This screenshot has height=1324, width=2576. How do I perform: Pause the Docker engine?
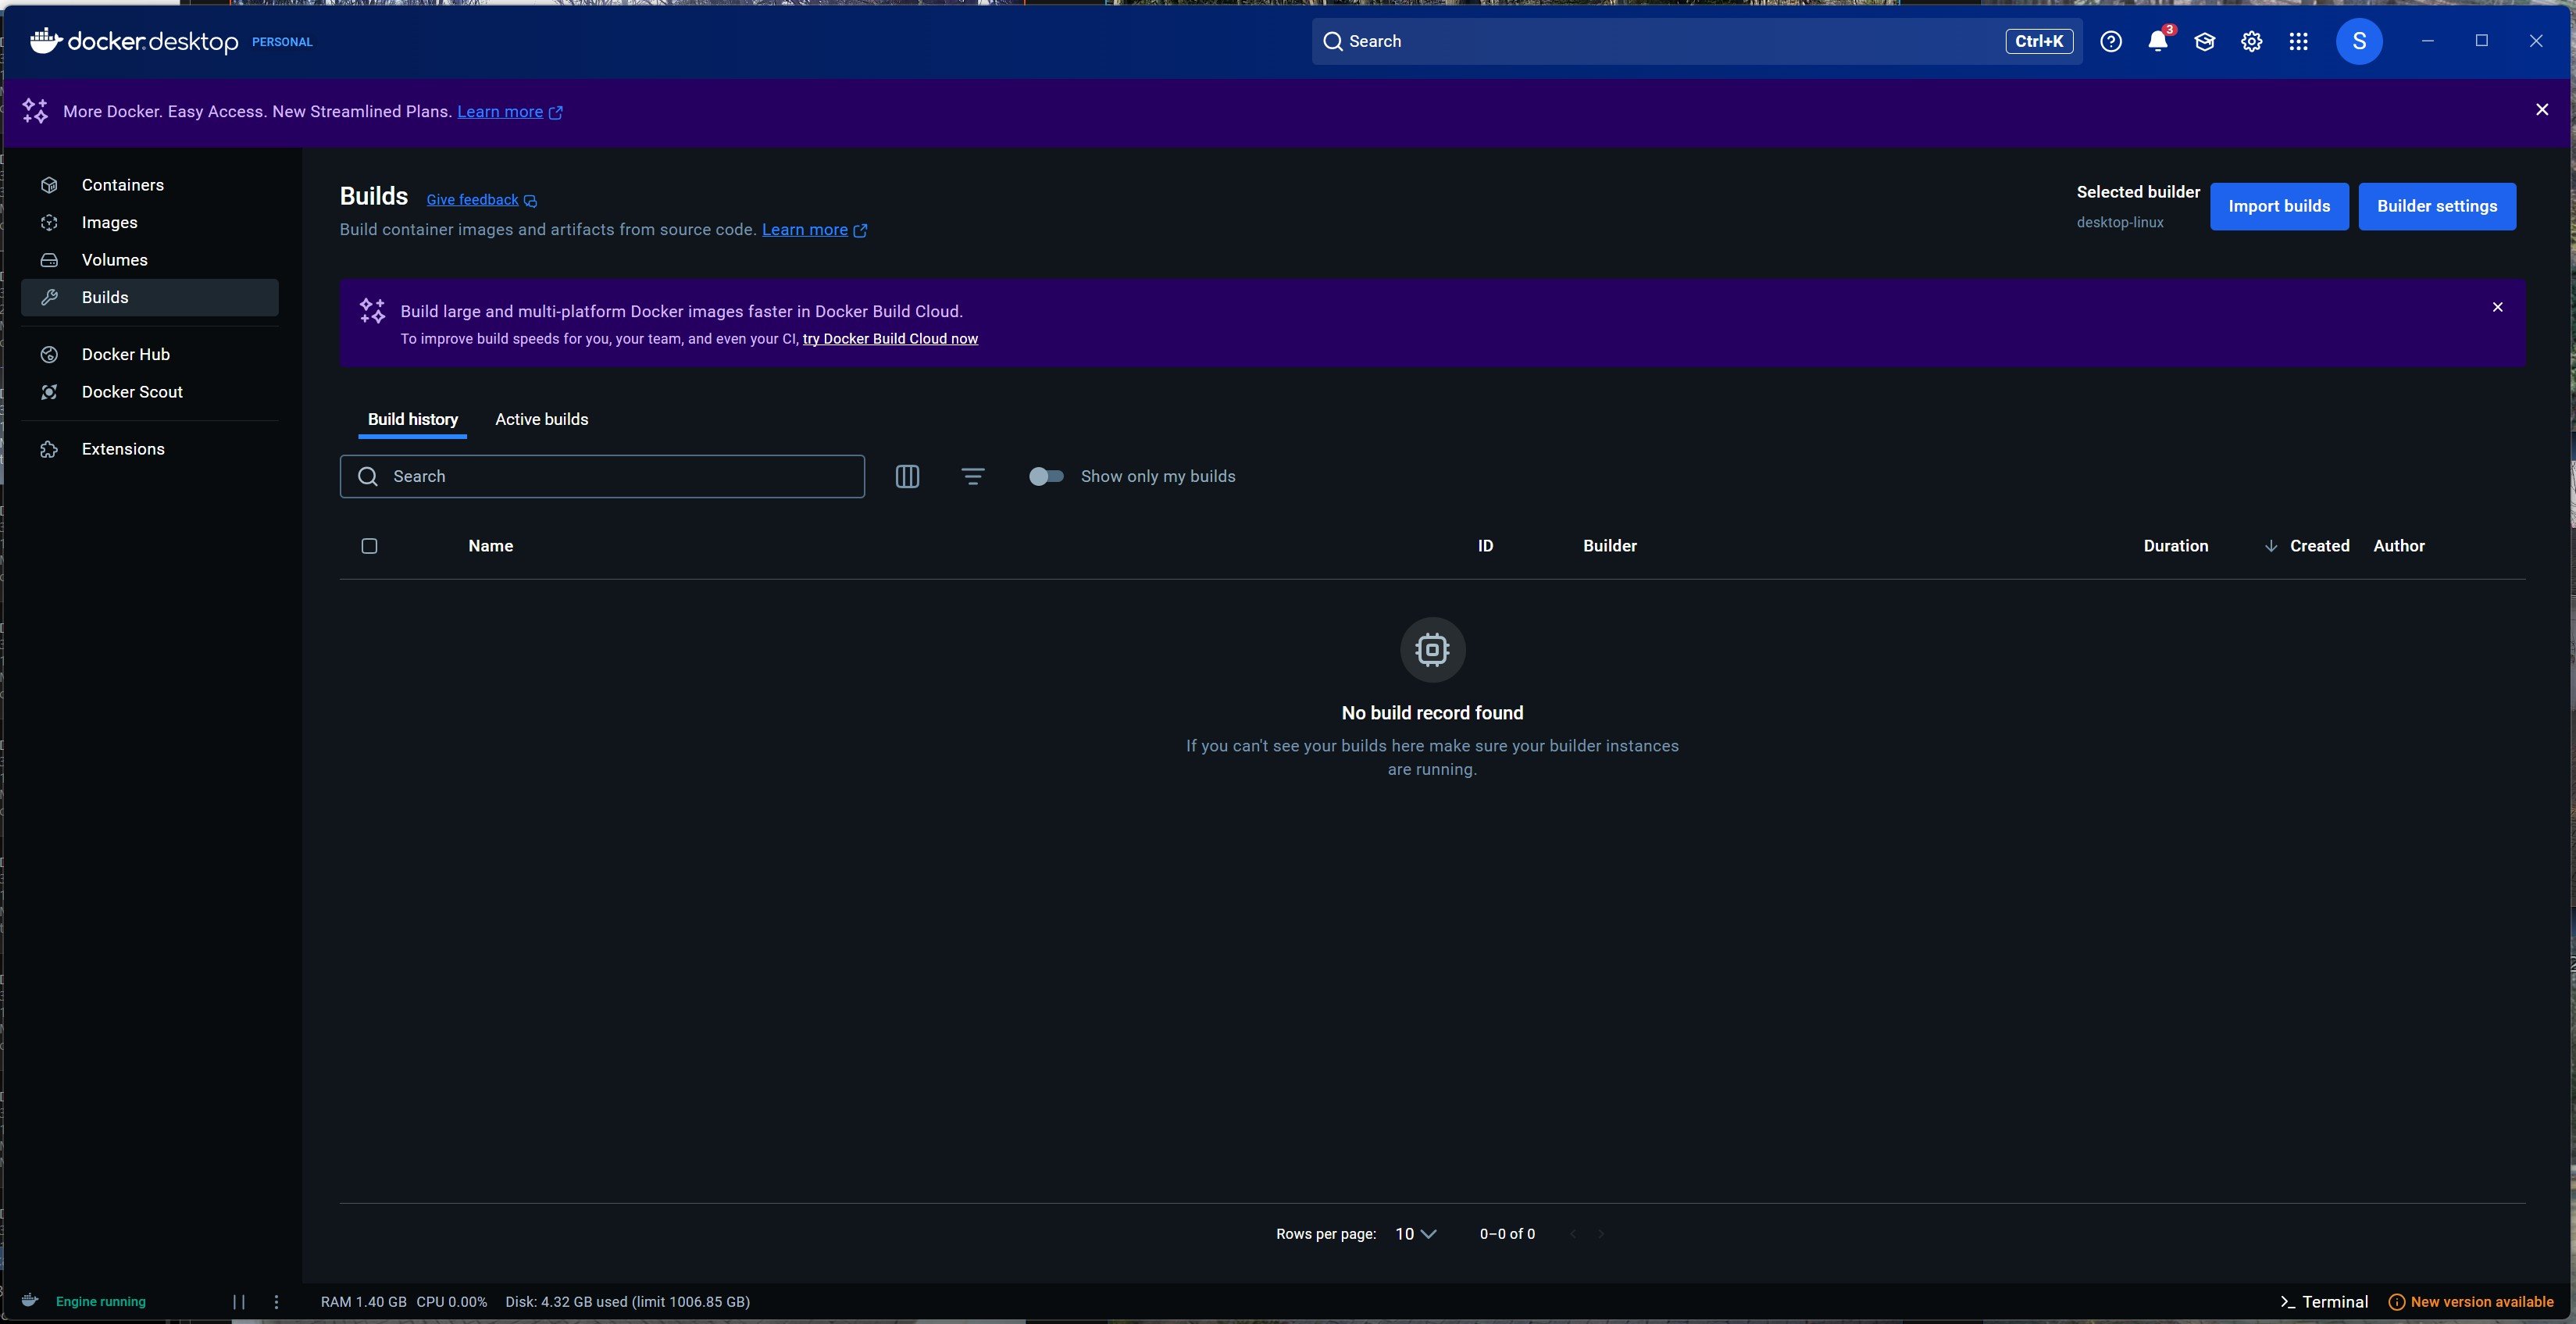pos(239,1301)
